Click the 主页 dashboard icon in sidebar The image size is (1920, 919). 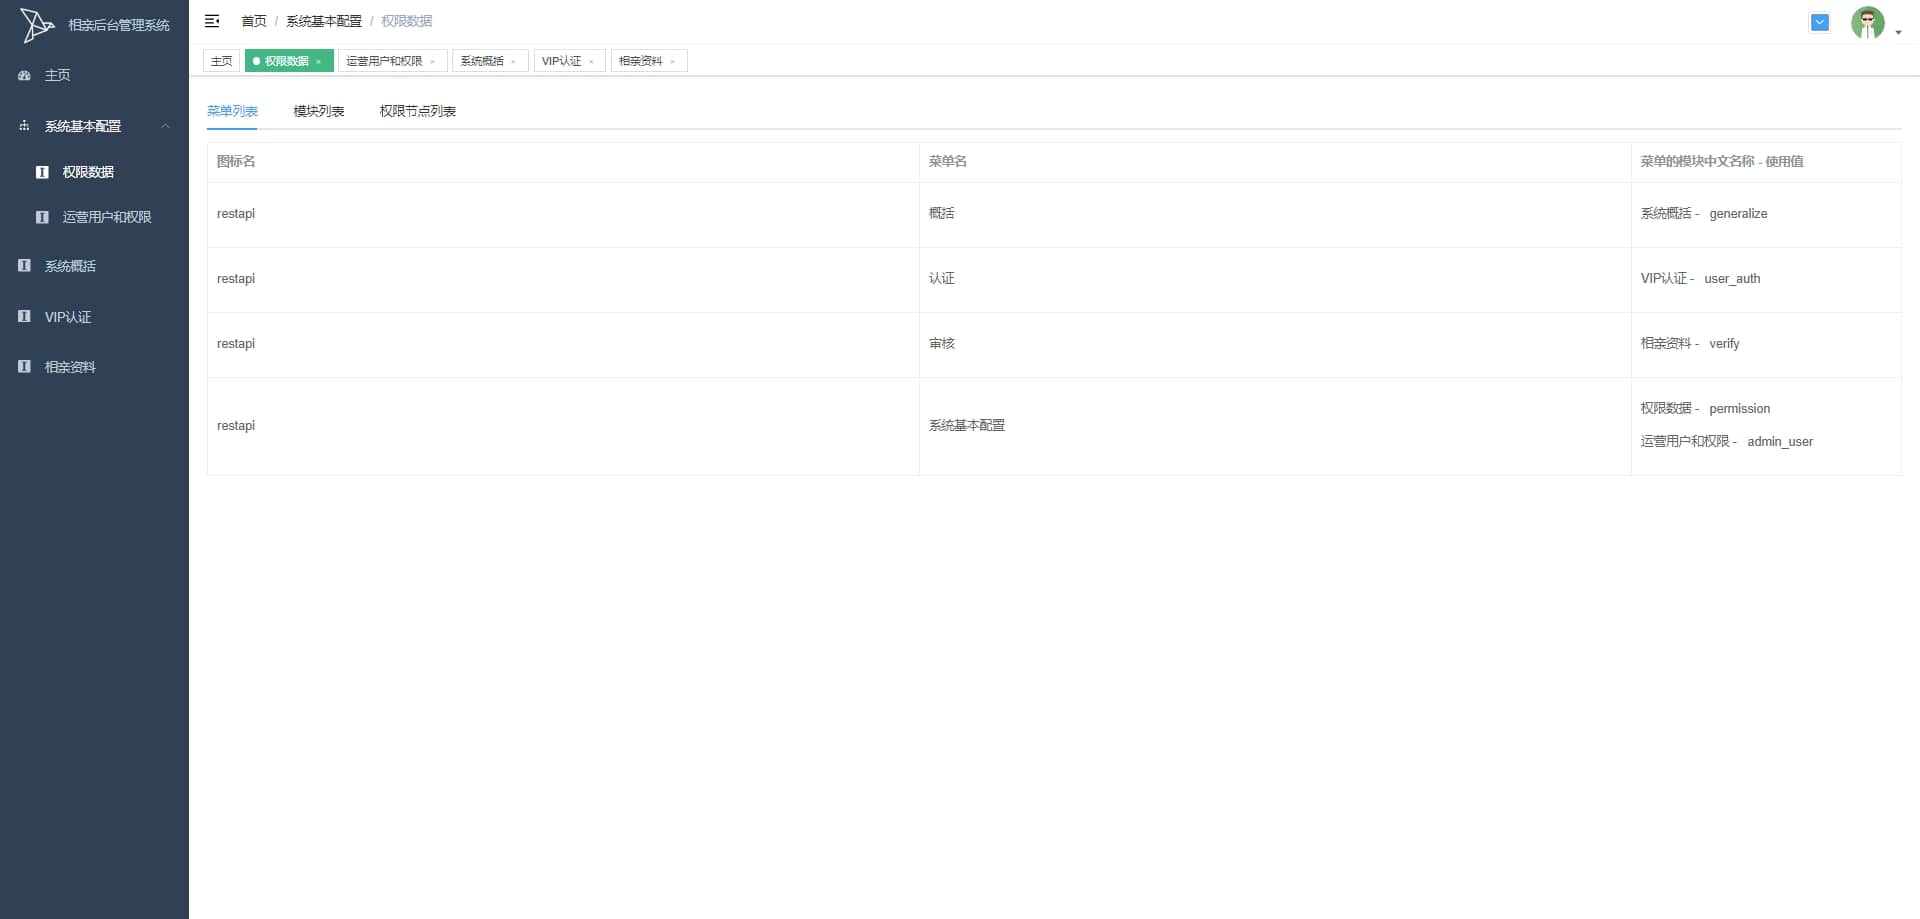(24, 75)
